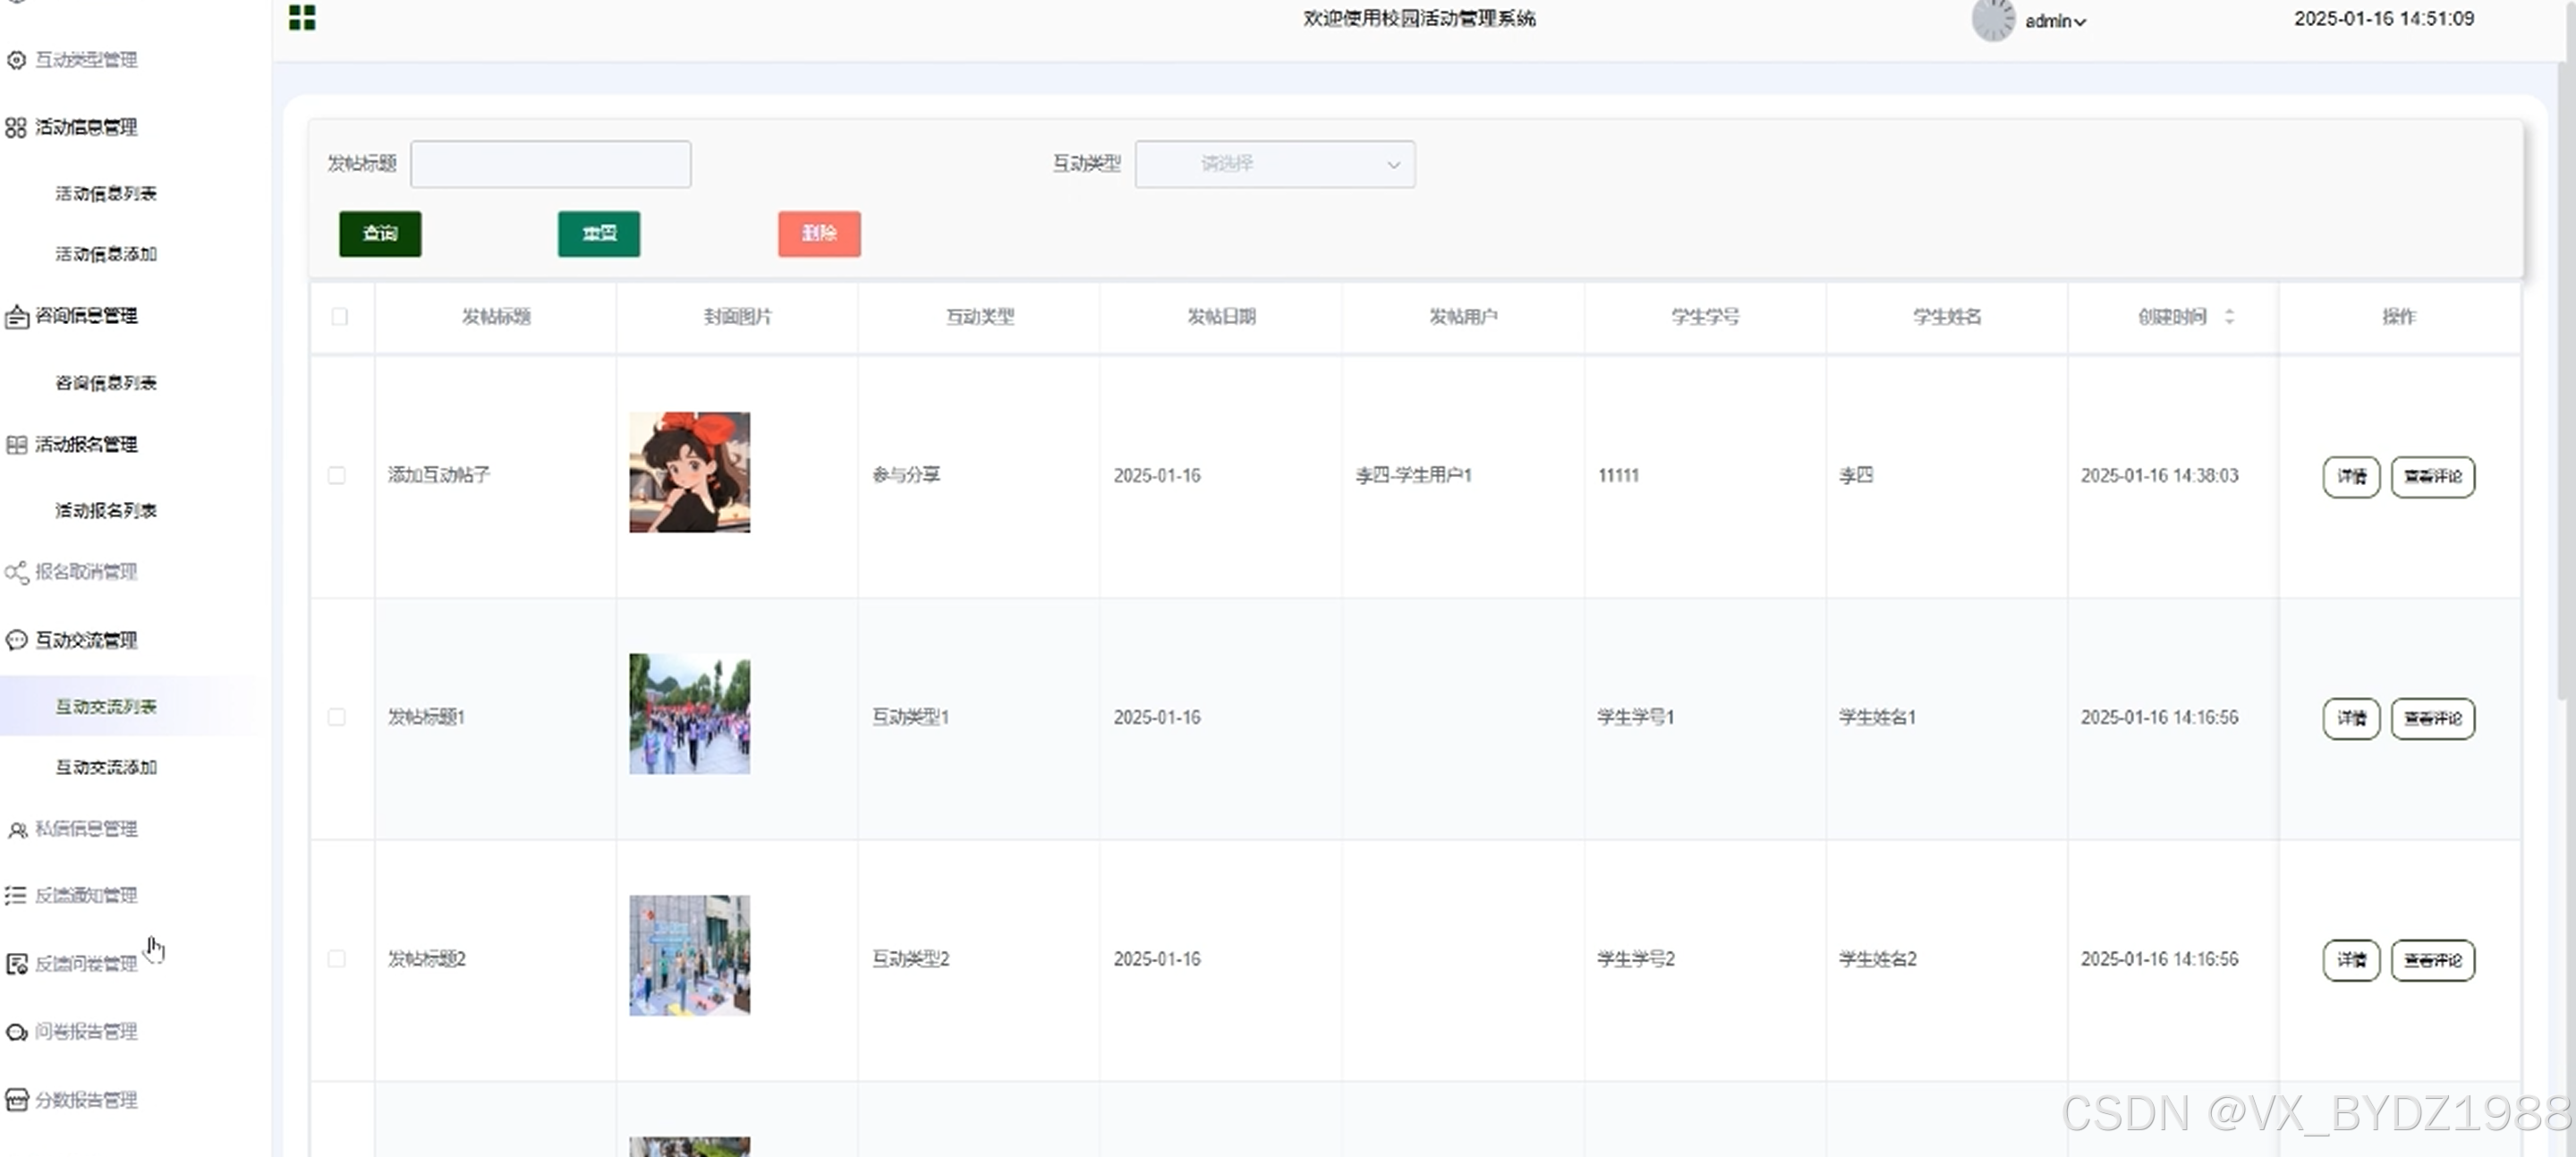Screen dimensions: 2576x1157
Task: Toggle the select-all checkbox in table header
Action: 340,317
